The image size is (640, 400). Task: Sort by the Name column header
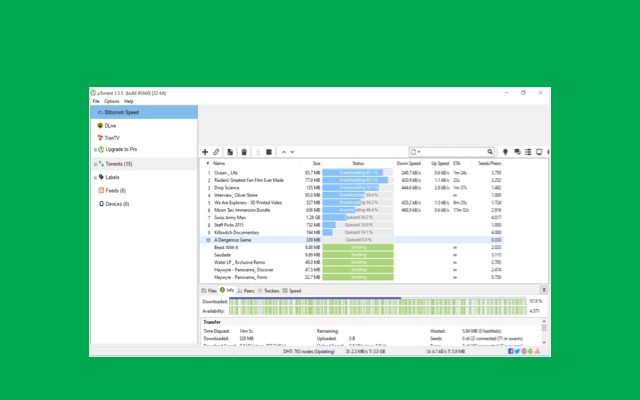(219, 163)
